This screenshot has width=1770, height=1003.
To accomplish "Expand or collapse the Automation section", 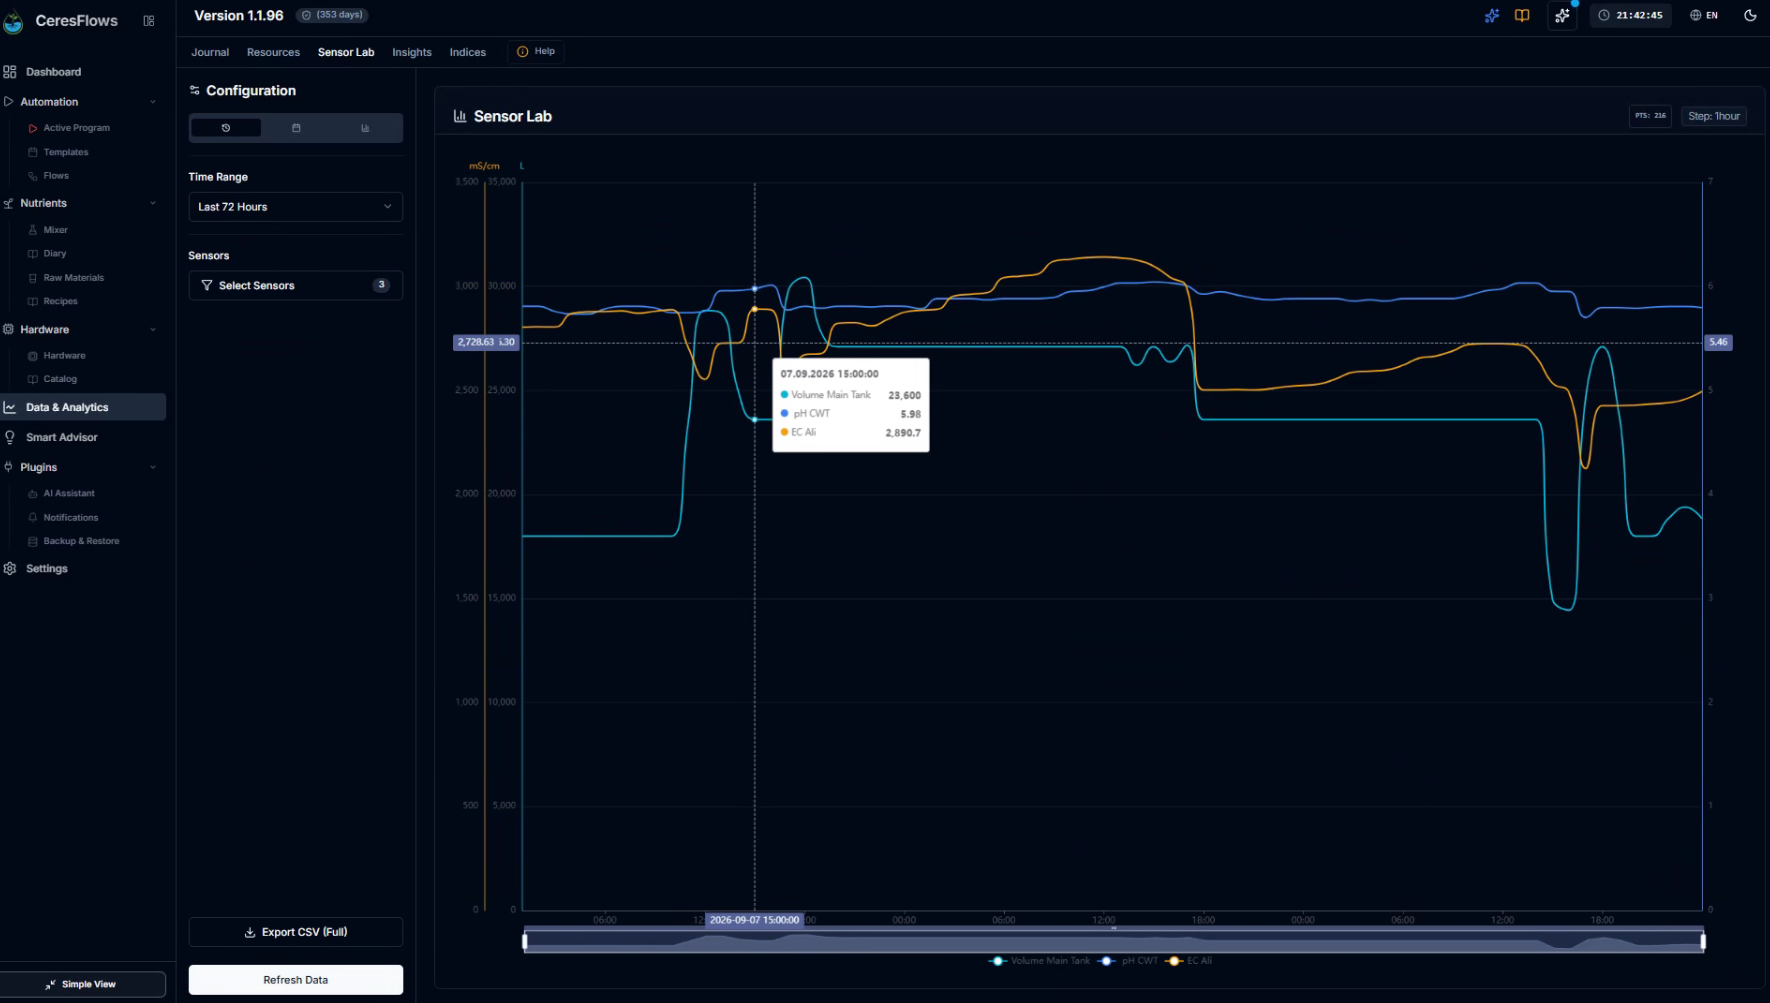I will pyautogui.click(x=80, y=102).
